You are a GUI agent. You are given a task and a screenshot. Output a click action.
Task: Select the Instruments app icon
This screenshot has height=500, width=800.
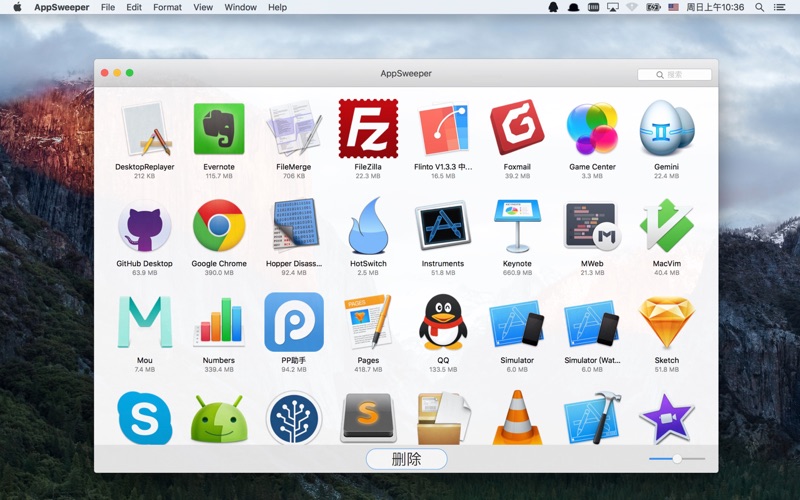(443, 226)
